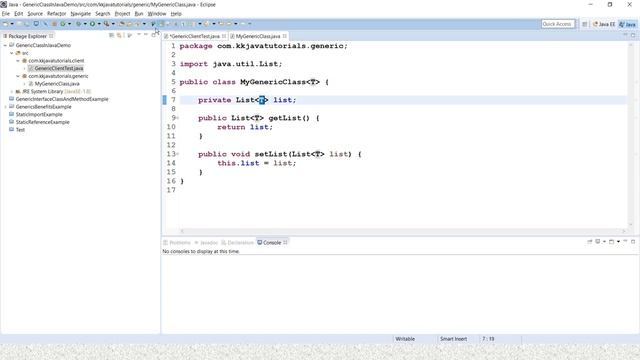This screenshot has width=640, height=360.
Task: Open the Declaration tab
Action: [x=237, y=242]
